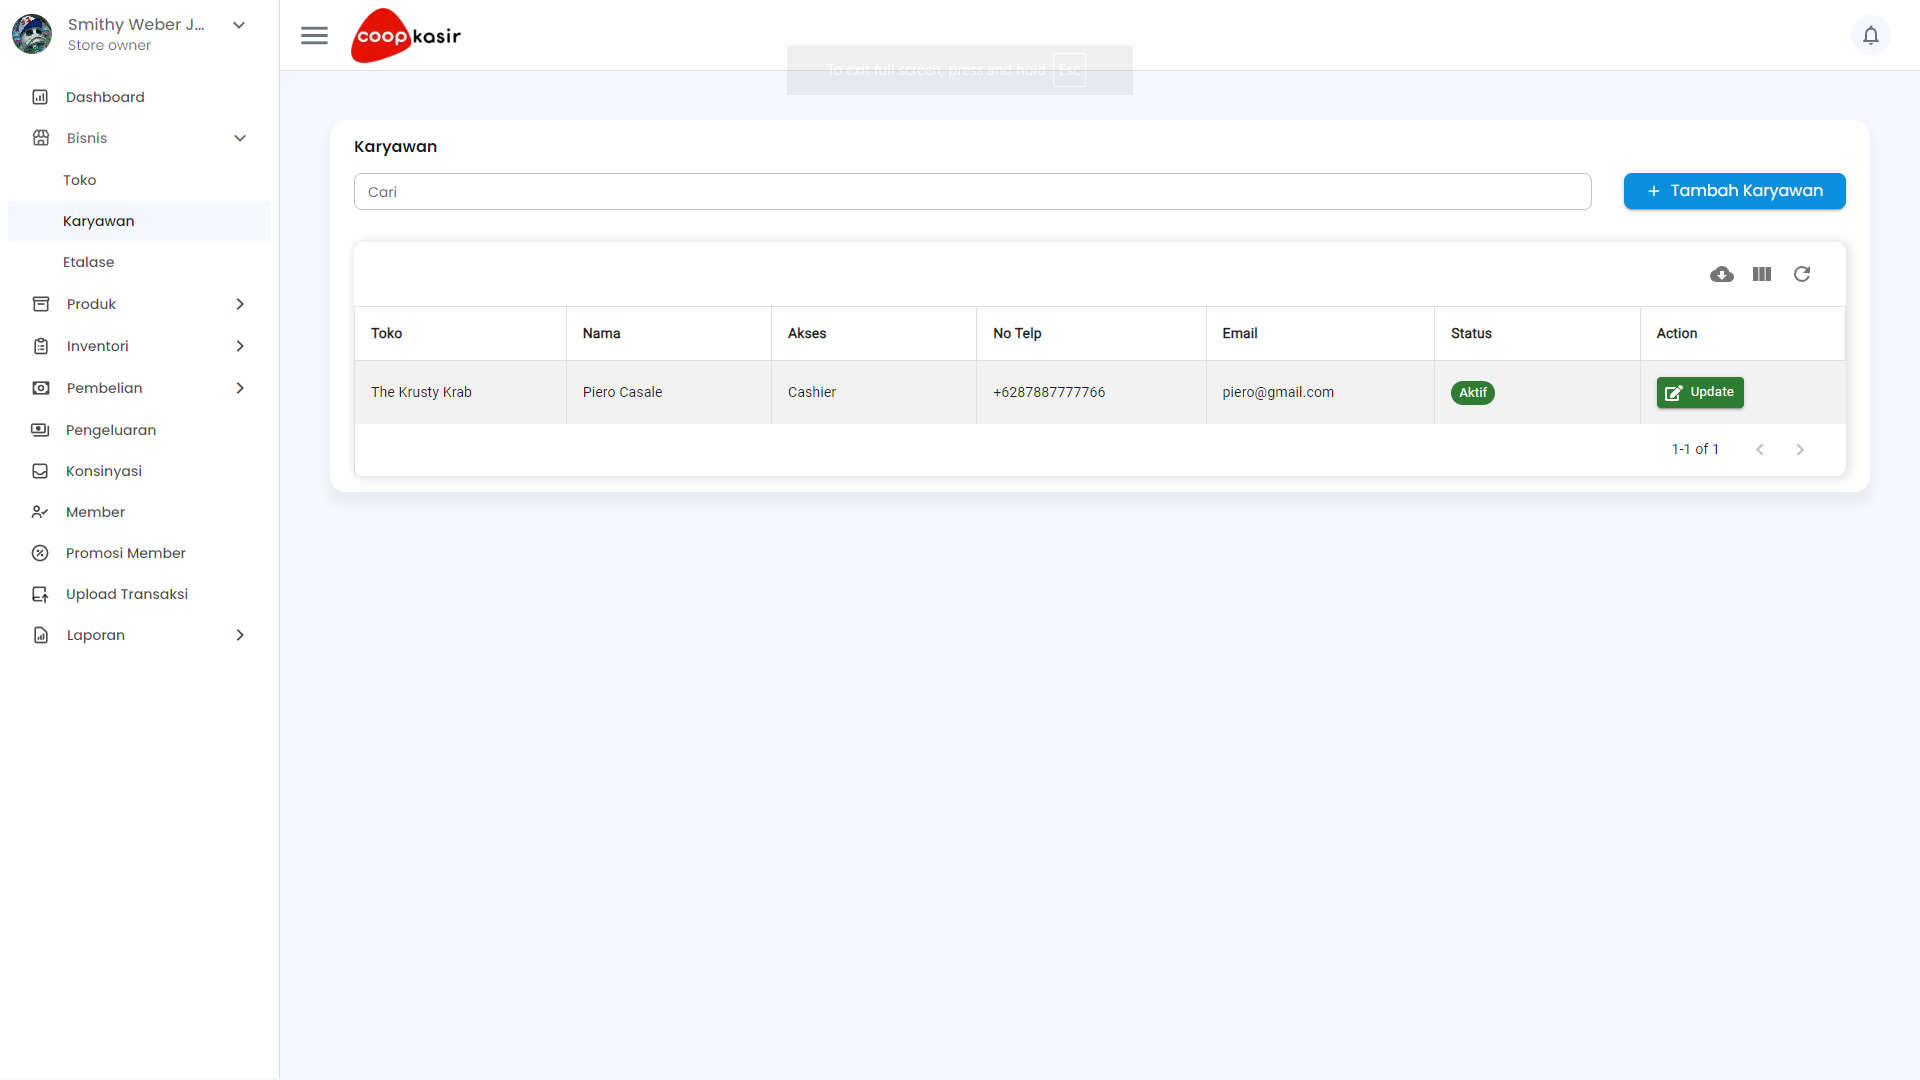
Task: Expand the Produk menu chevron
Action: pyautogui.click(x=240, y=304)
